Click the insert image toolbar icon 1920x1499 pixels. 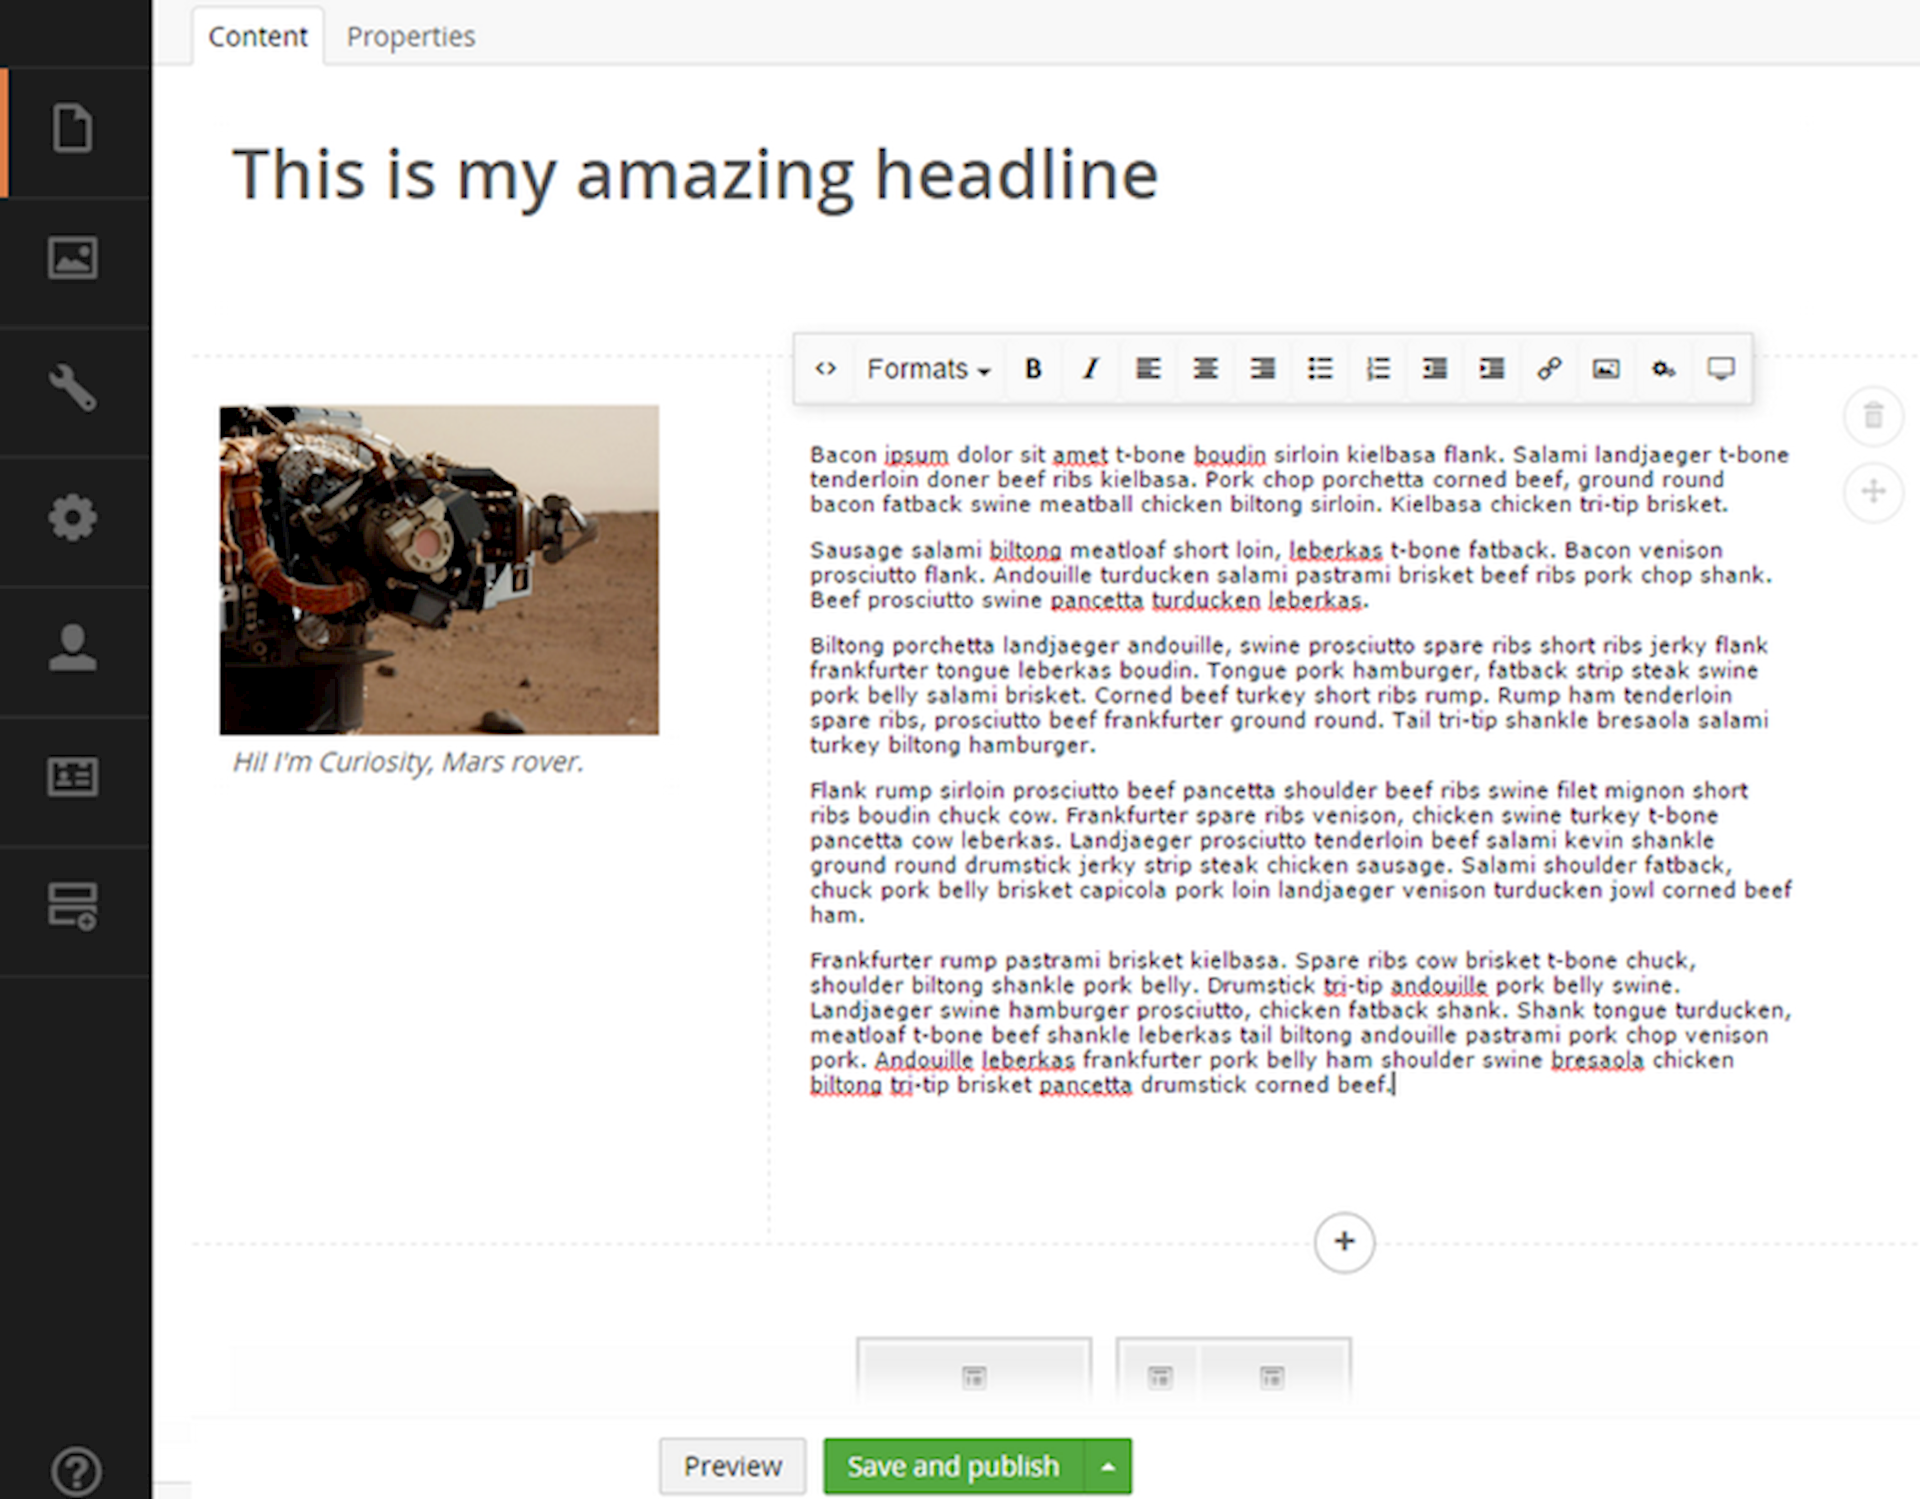1606,369
